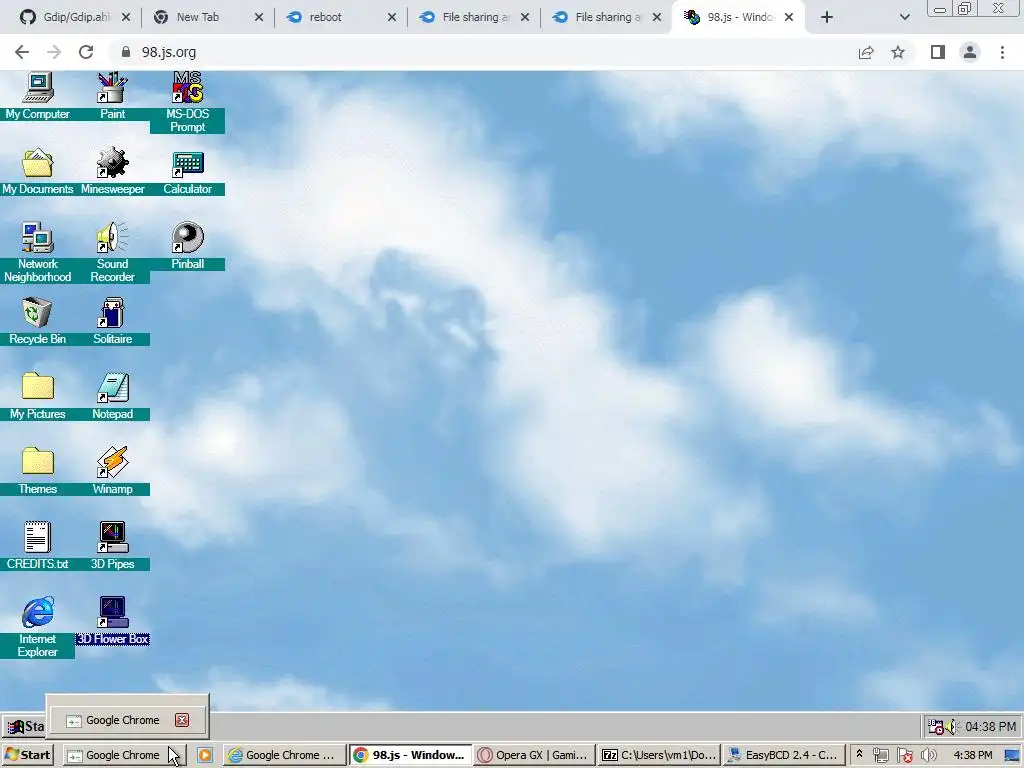Image resolution: width=1024 pixels, height=768 pixels.
Task: Close the reboot tab
Action: [392, 17]
